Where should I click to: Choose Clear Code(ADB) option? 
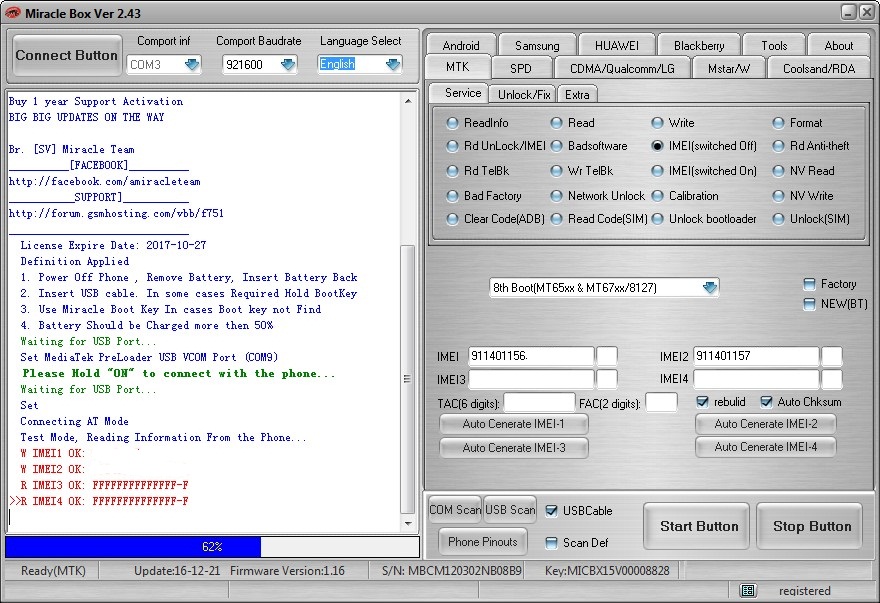pos(452,219)
